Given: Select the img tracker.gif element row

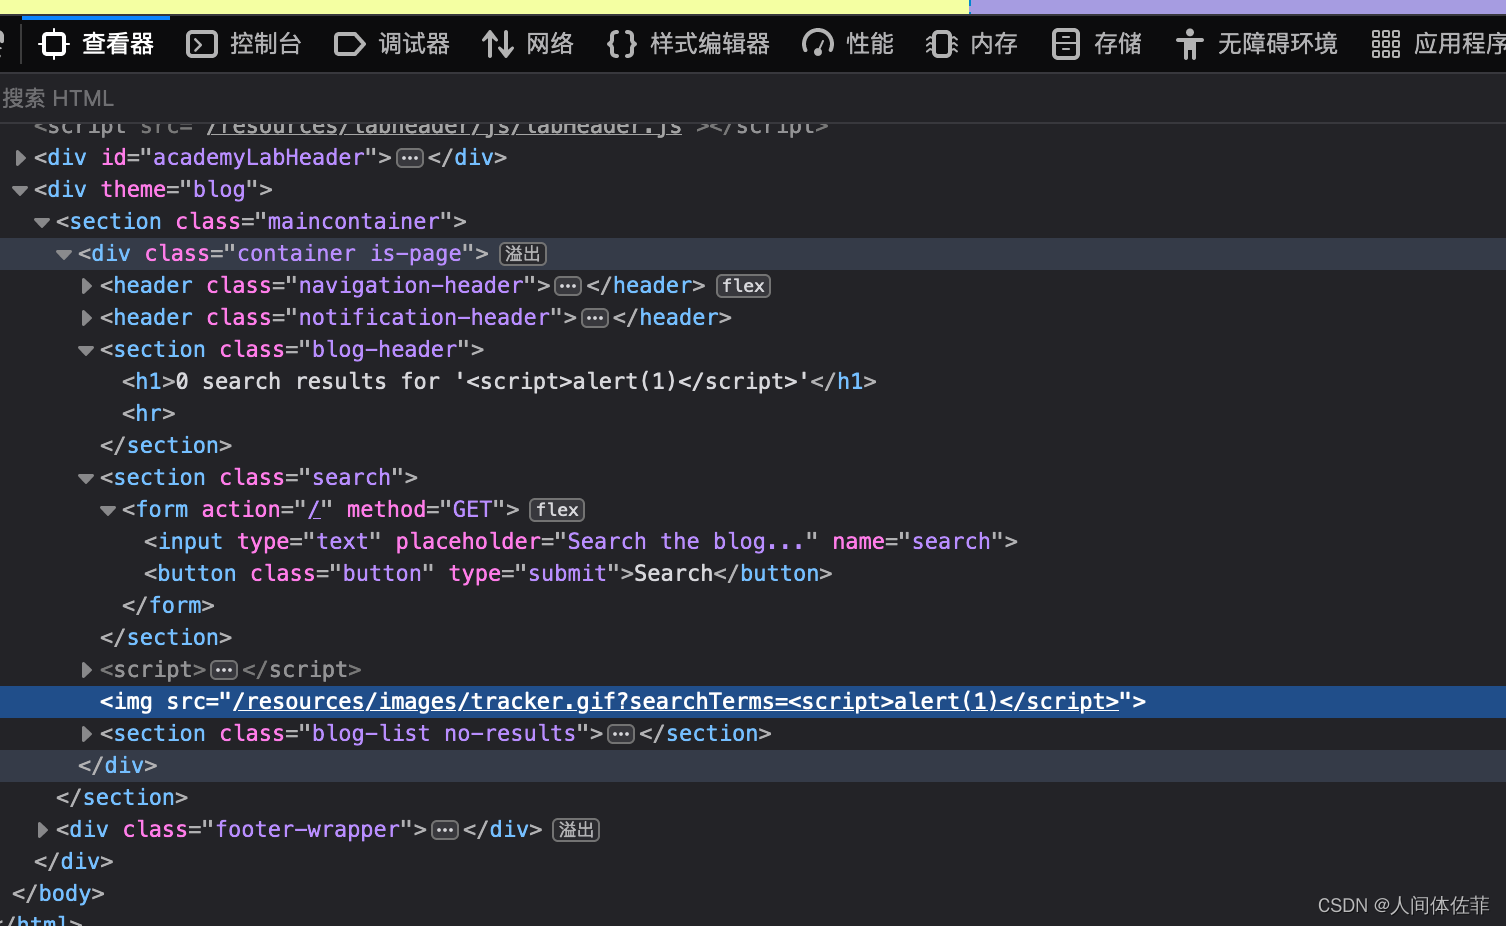Looking at the screenshot, I should pyautogui.click(x=753, y=702).
